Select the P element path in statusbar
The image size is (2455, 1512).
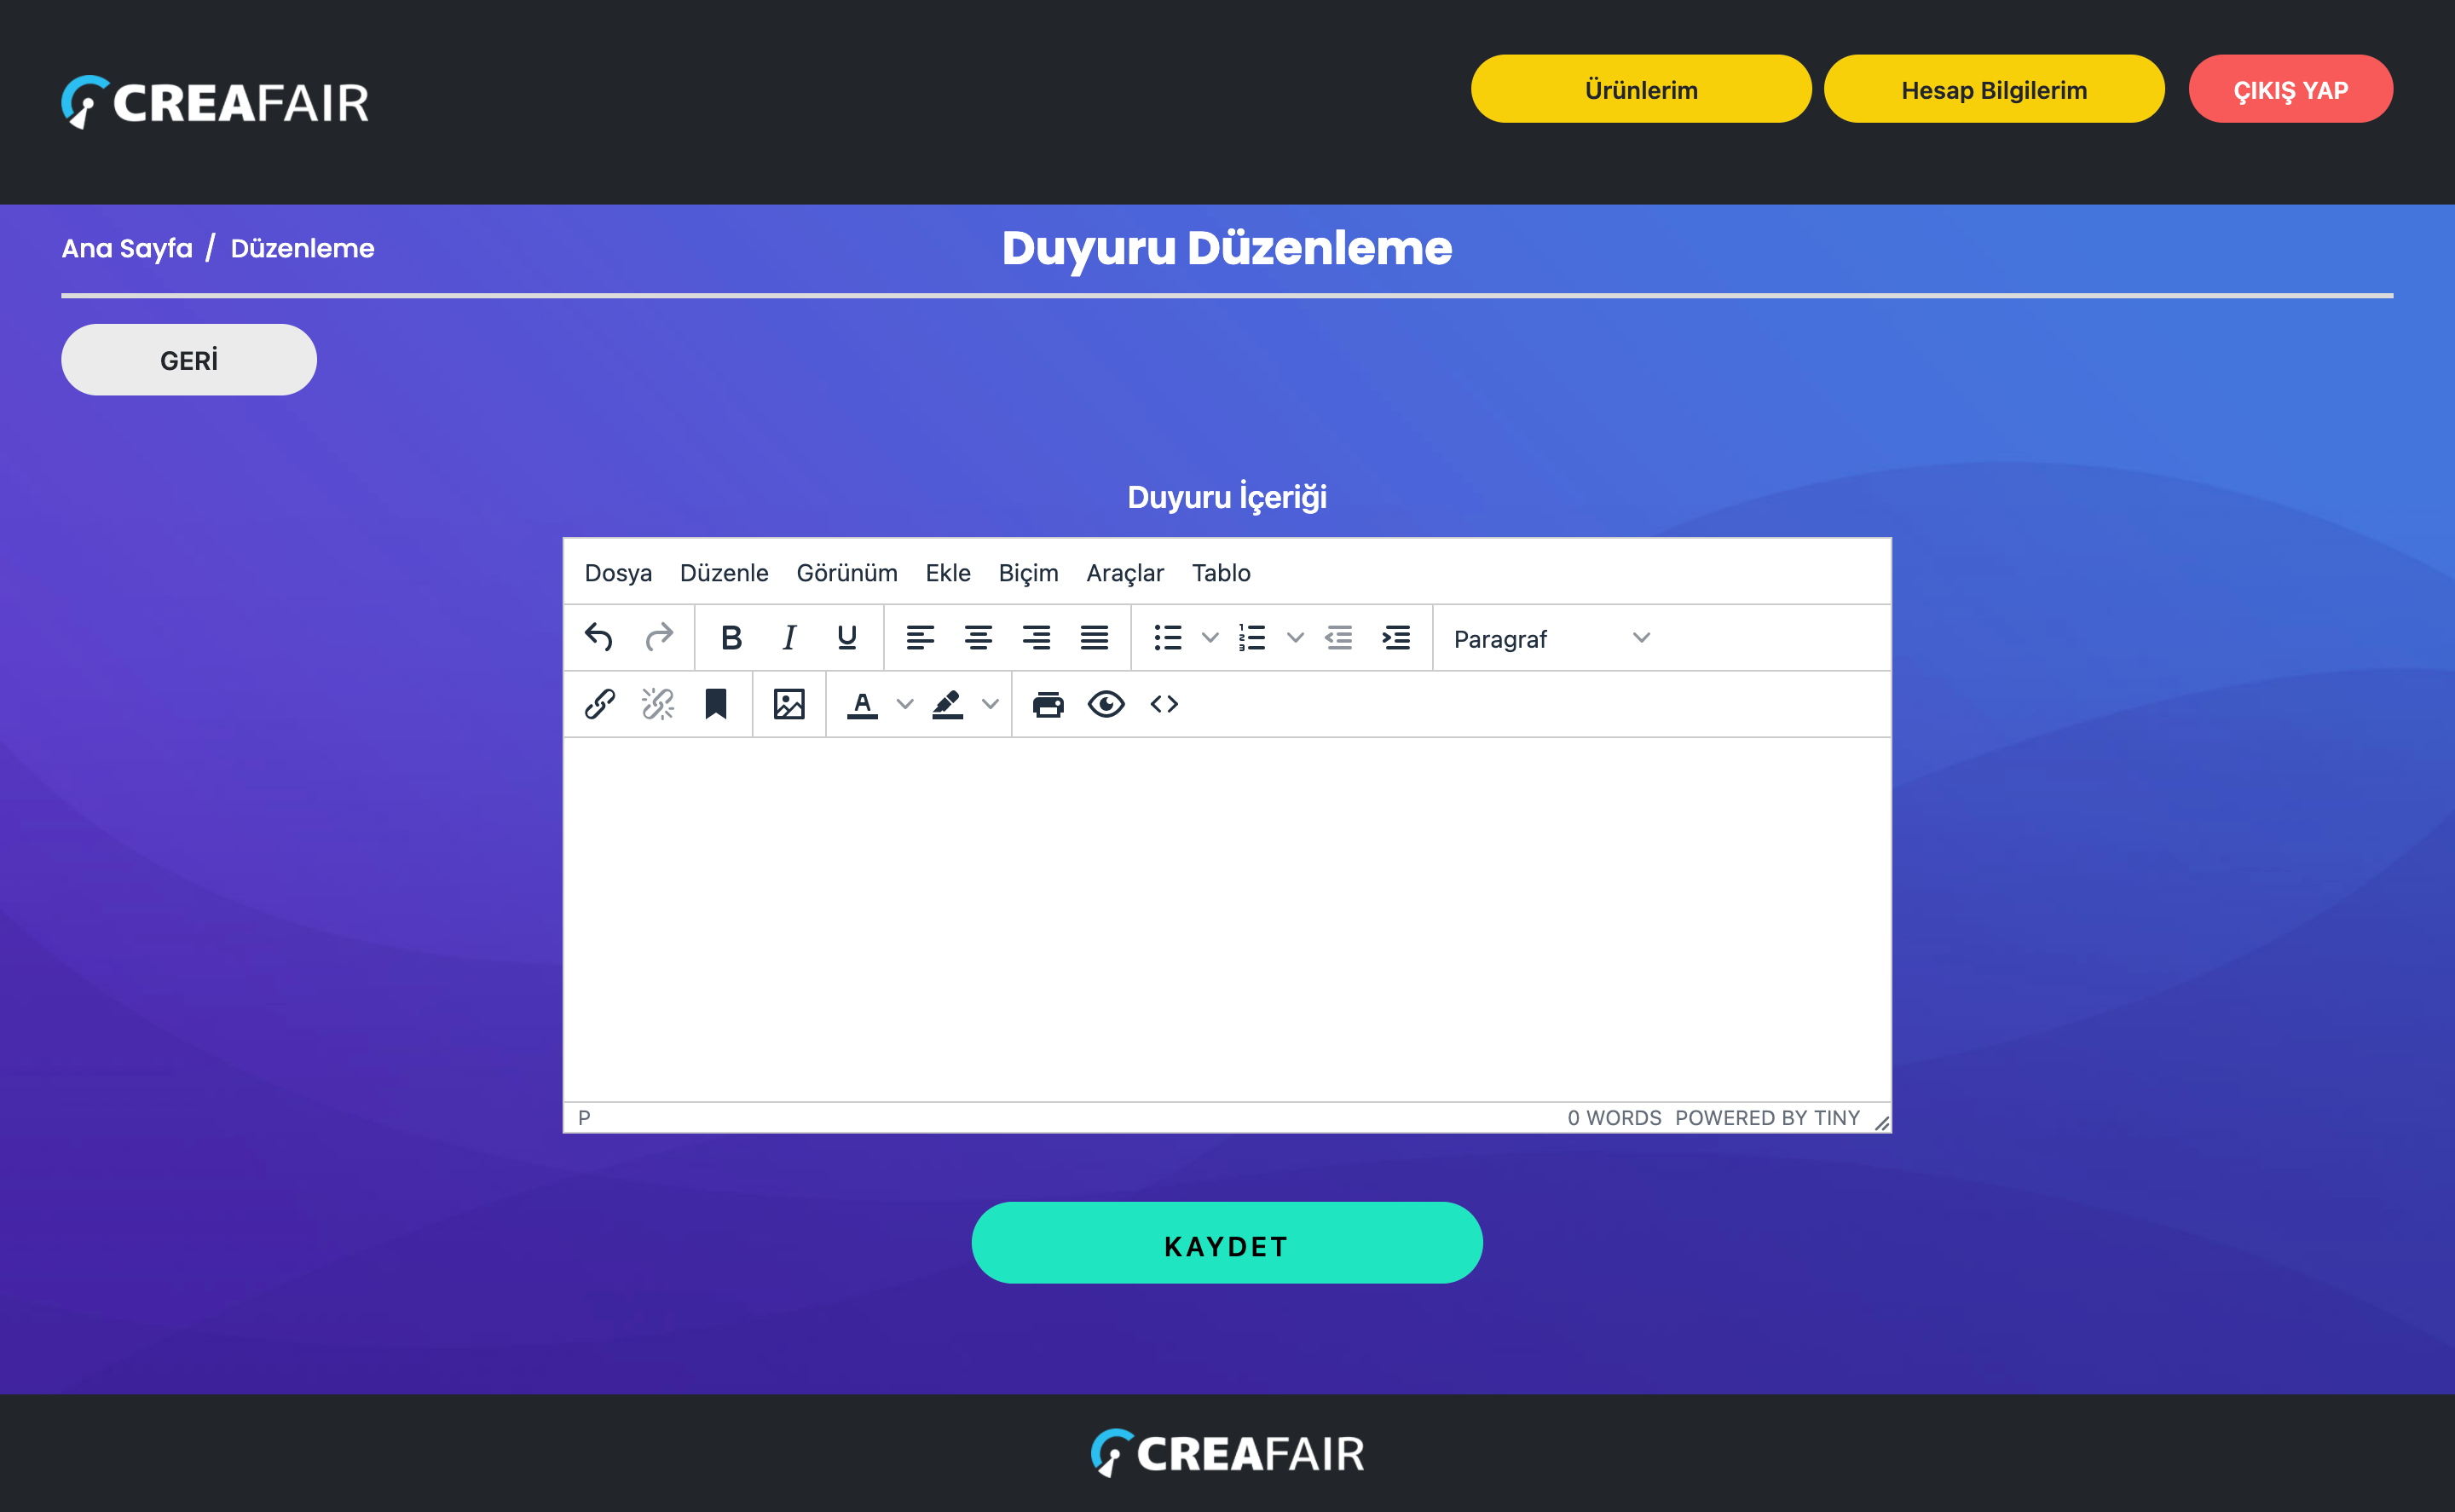tap(584, 1118)
